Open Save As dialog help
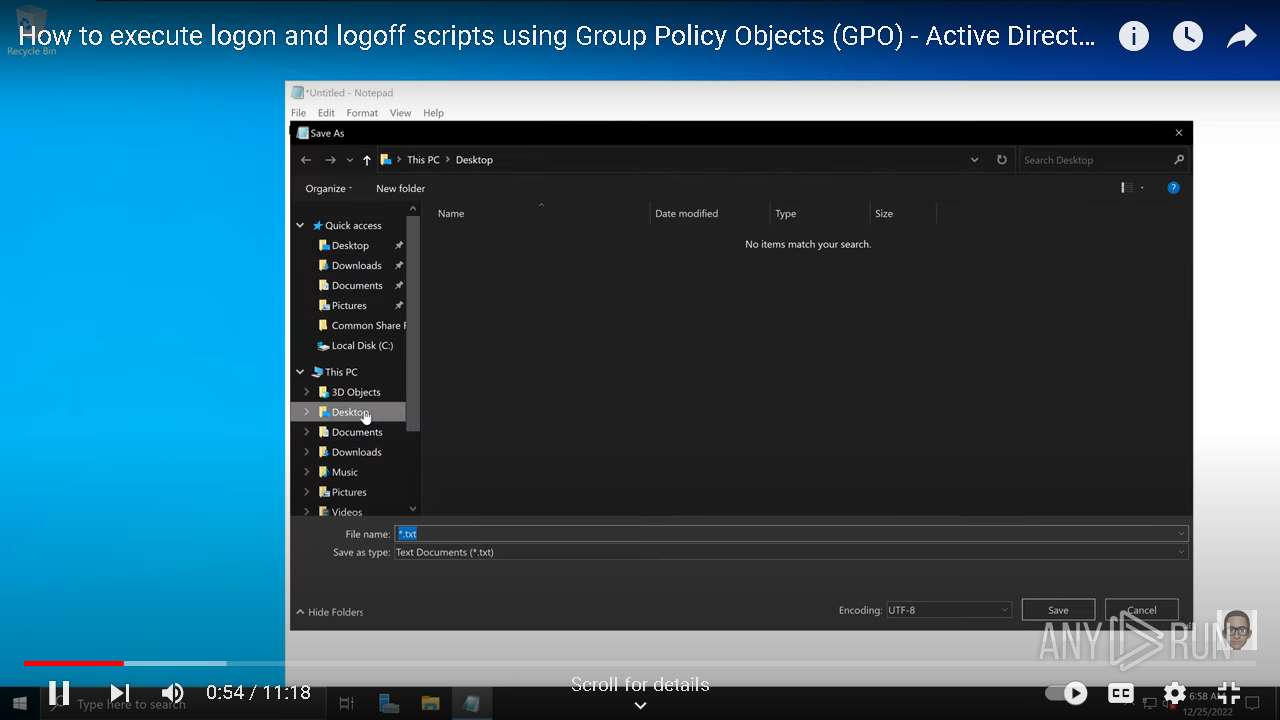This screenshot has width=1280, height=720. 1173,188
